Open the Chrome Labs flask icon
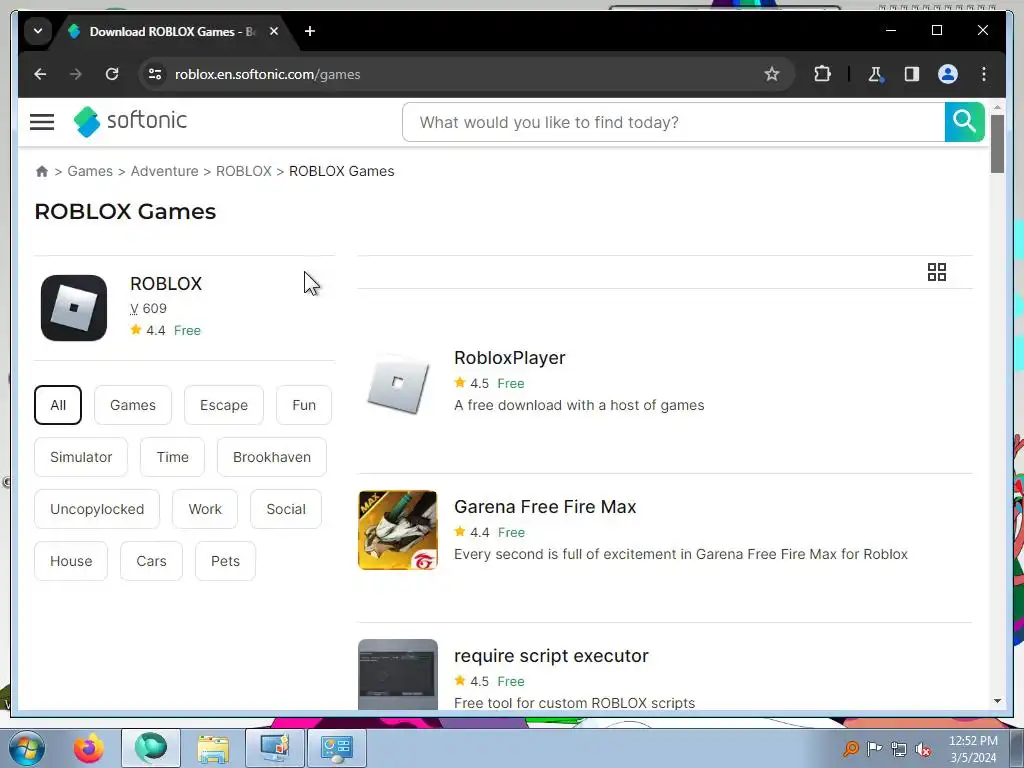 (x=875, y=74)
